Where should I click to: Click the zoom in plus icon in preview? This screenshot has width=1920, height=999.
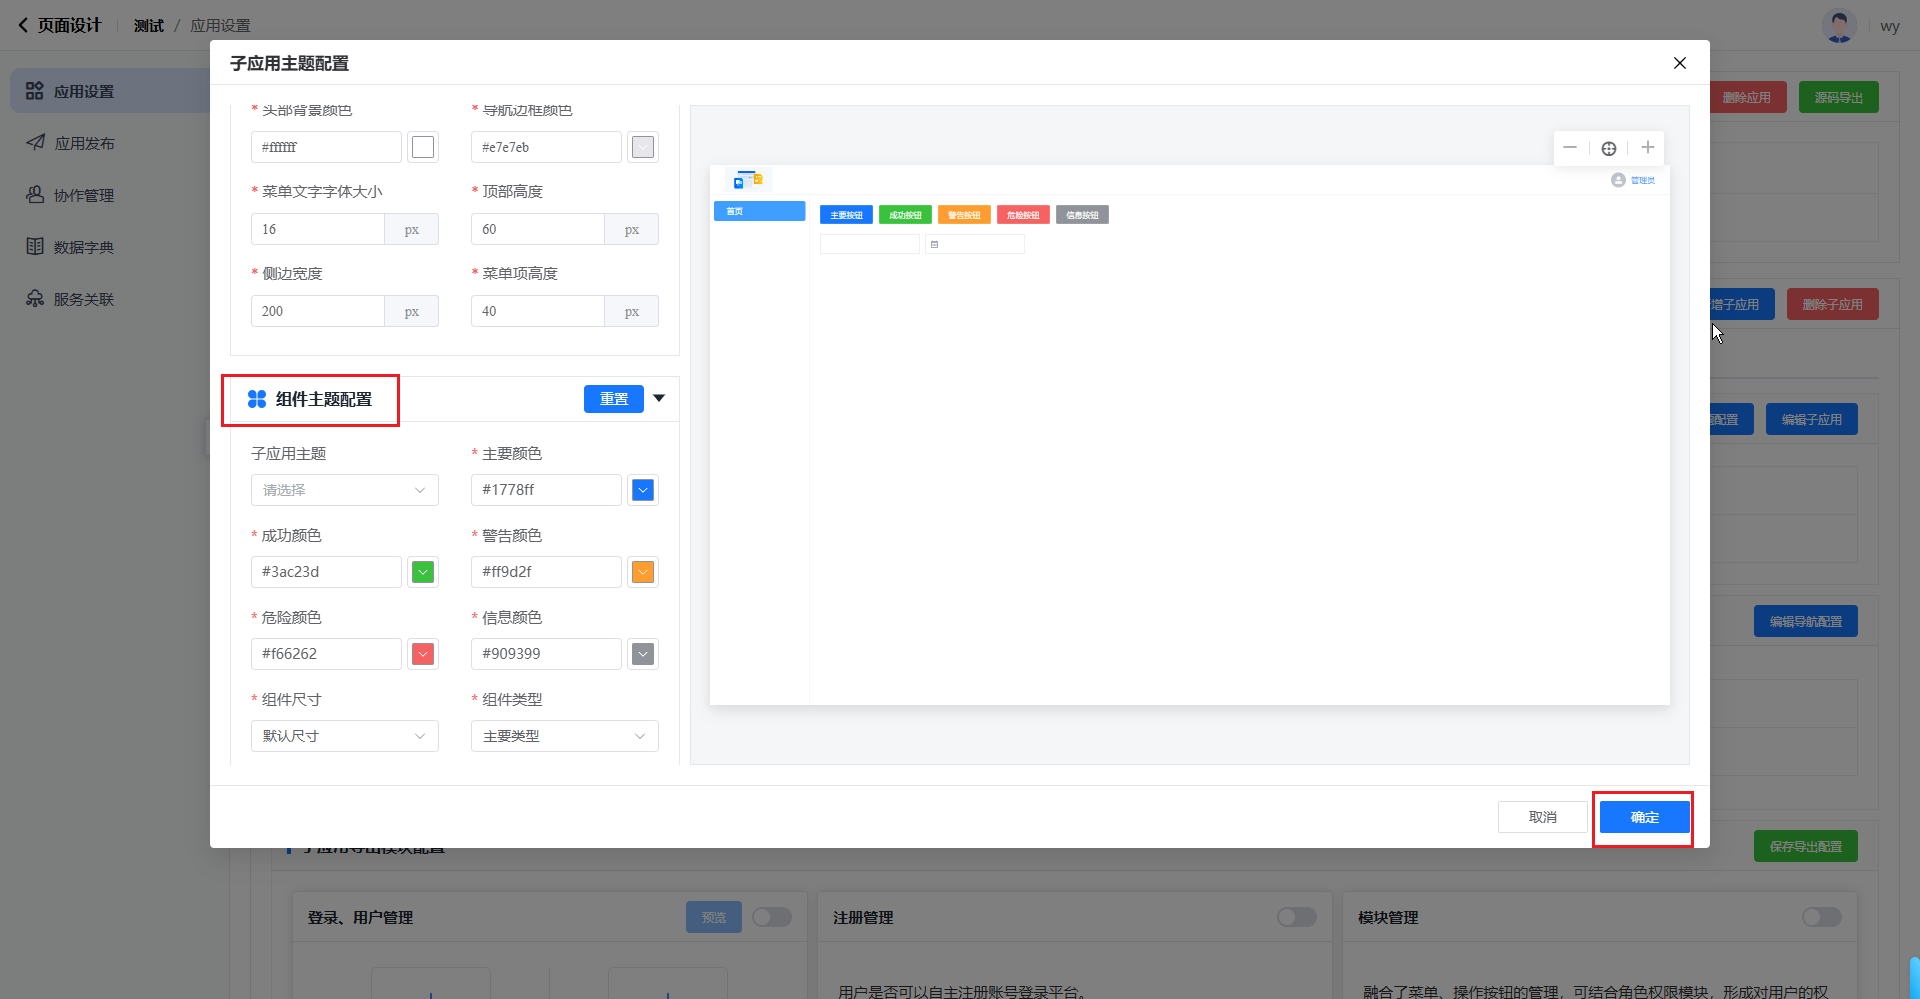(x=1647, y=148)
